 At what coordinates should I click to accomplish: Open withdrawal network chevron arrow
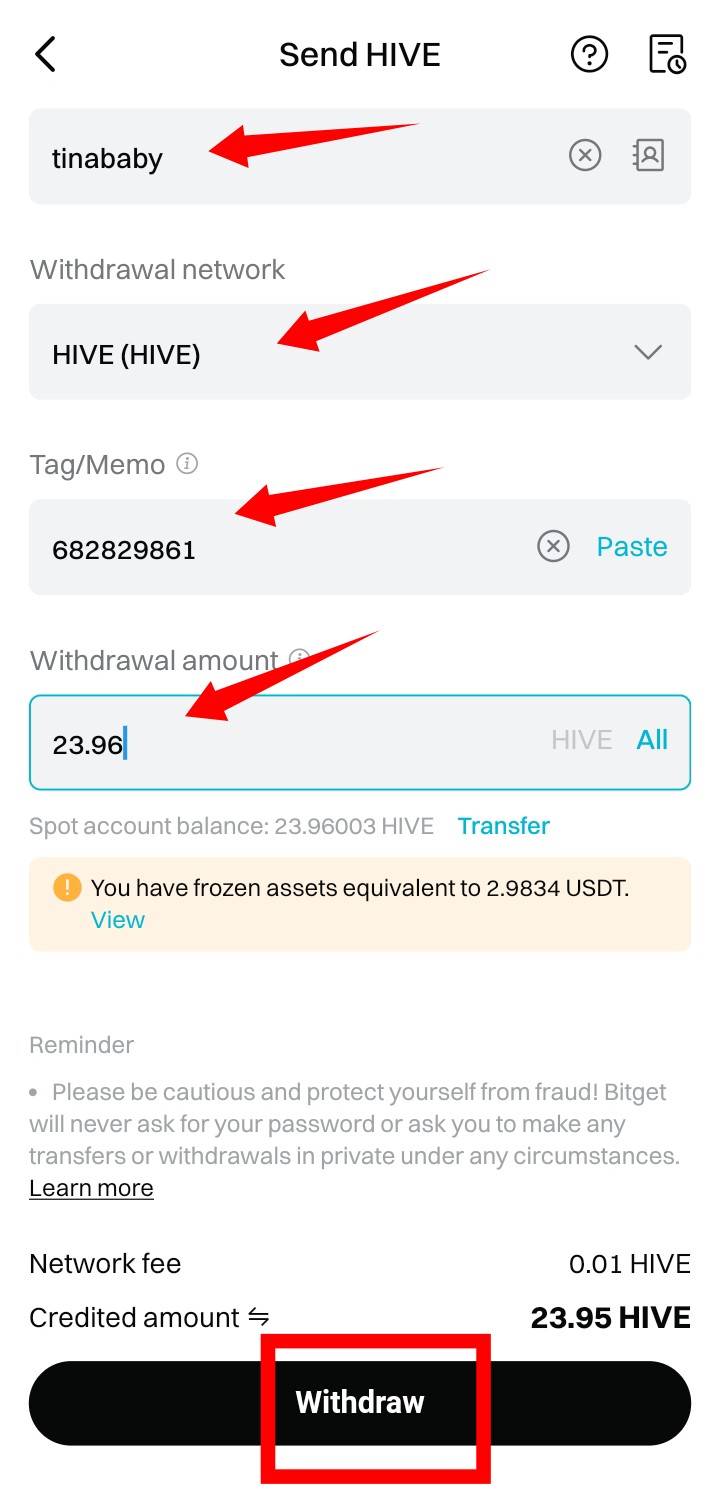[648, 352]
